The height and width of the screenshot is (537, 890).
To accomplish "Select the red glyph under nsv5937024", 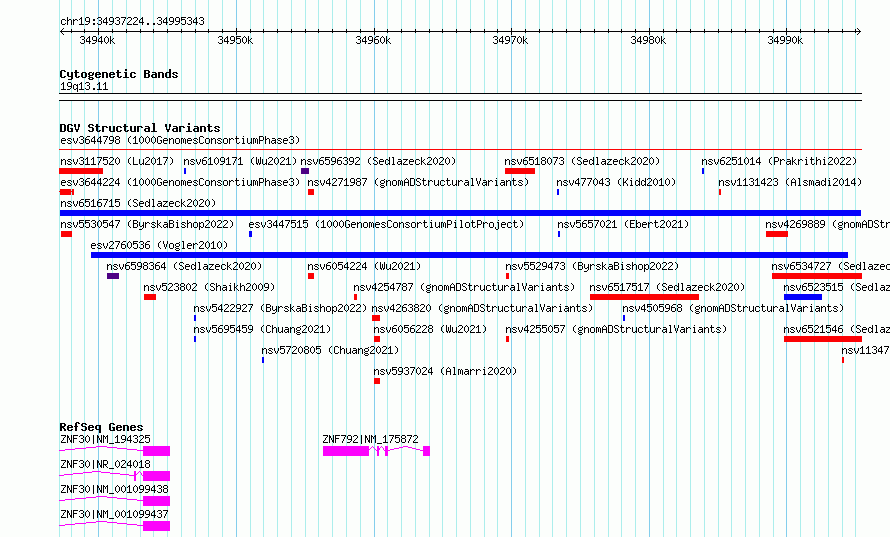I will [377, 381].
